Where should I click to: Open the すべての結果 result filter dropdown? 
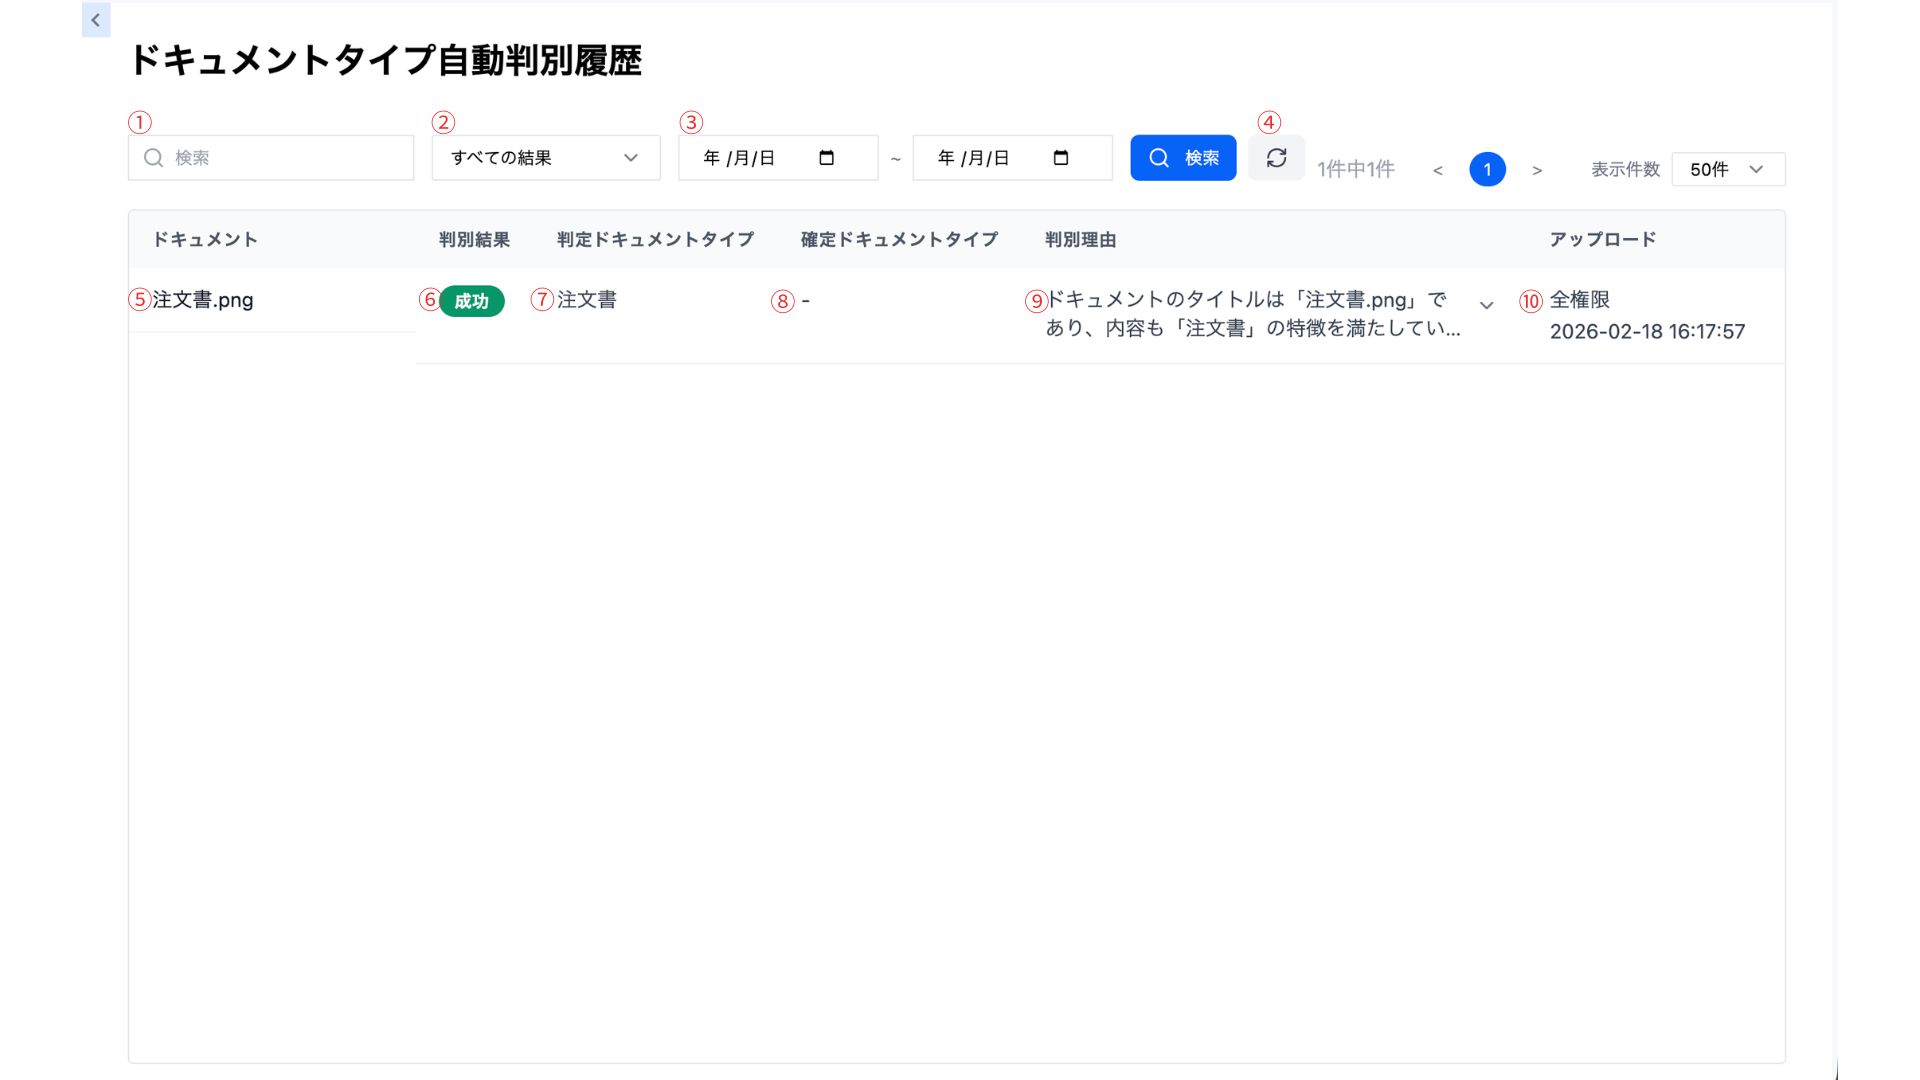tap(545, 158)
